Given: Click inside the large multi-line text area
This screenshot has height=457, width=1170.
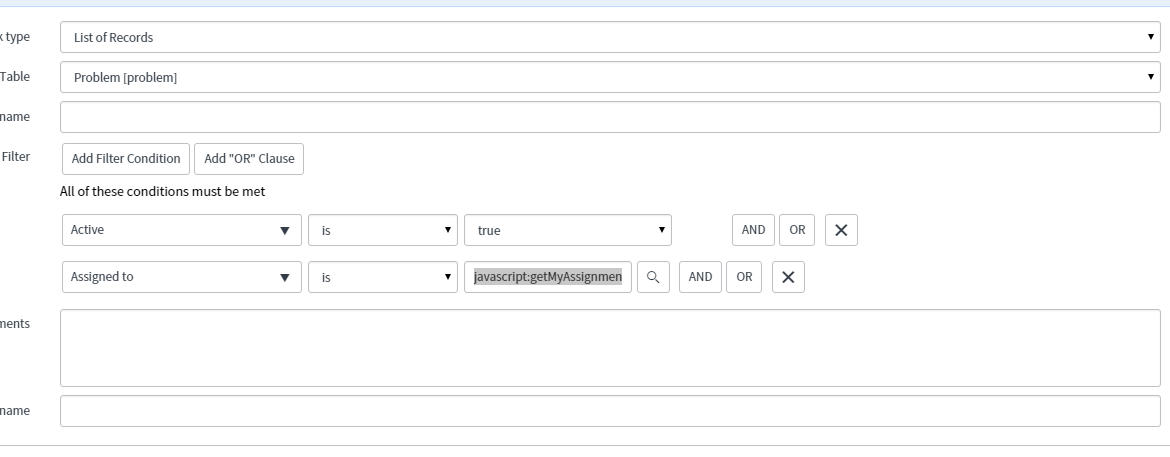Looking at the screenshot, I should [610, 348].
